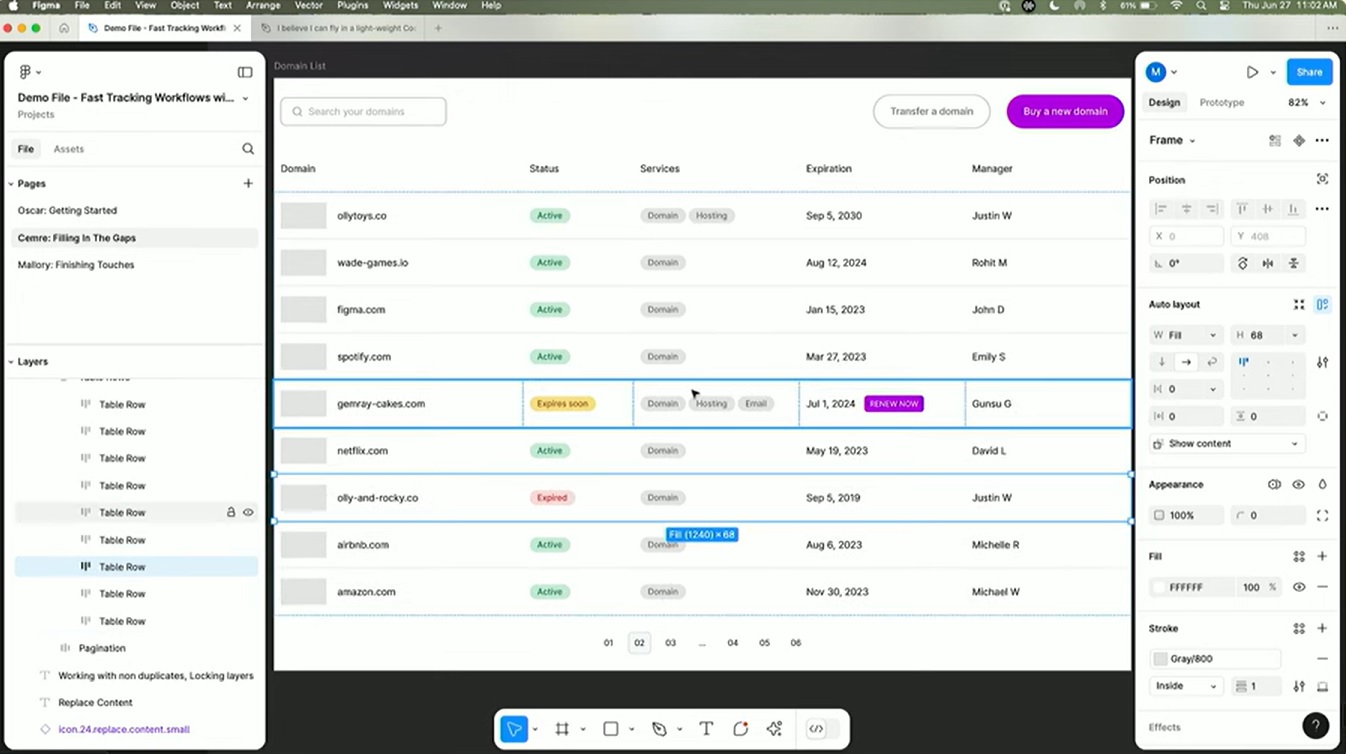1346x754 pixels.
Task: Open page Oscar: Getting Started
Action: pyautogui.click(x=67, y=211)
